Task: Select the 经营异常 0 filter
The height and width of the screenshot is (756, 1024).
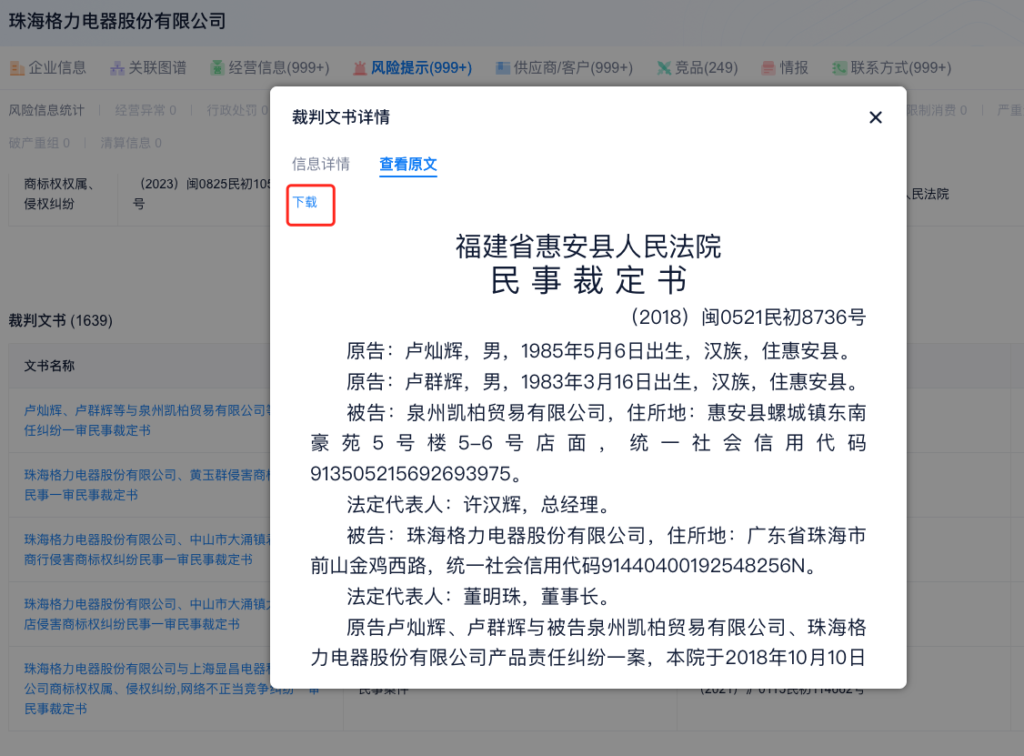Action: 145,110
